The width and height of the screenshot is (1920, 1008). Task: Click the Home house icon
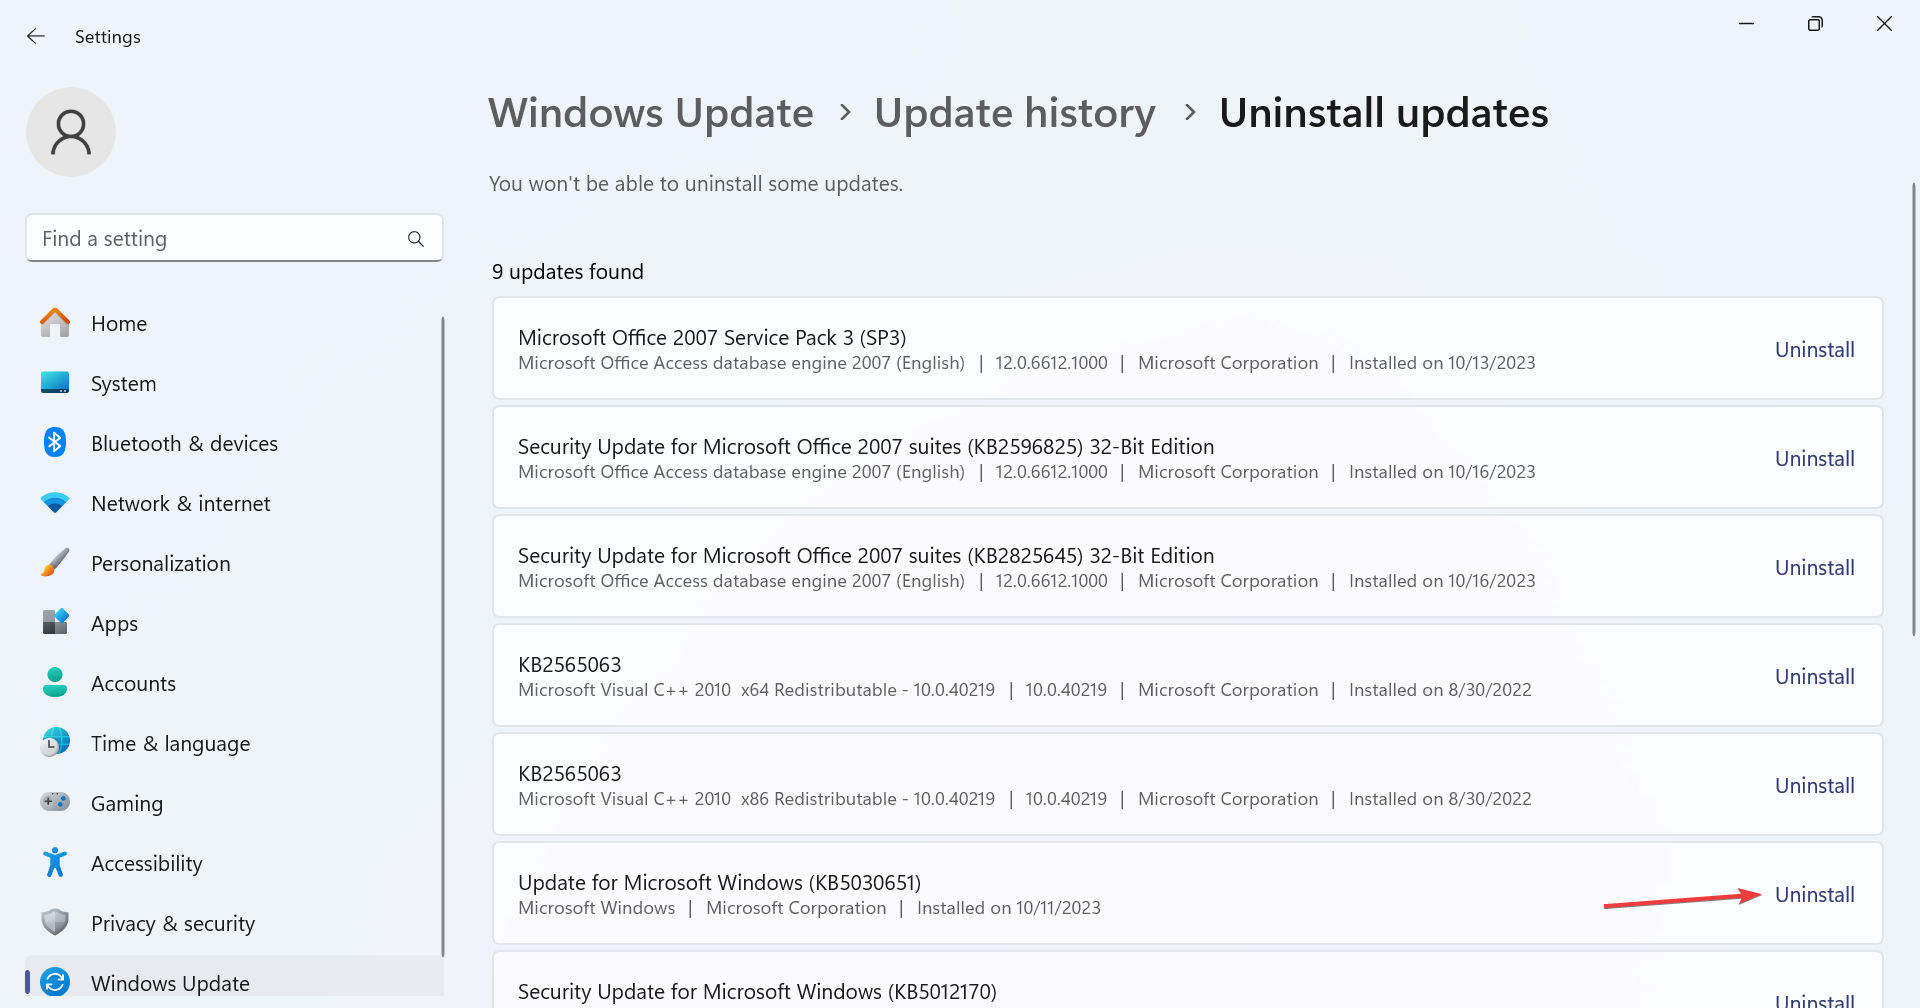click(55, 323)
